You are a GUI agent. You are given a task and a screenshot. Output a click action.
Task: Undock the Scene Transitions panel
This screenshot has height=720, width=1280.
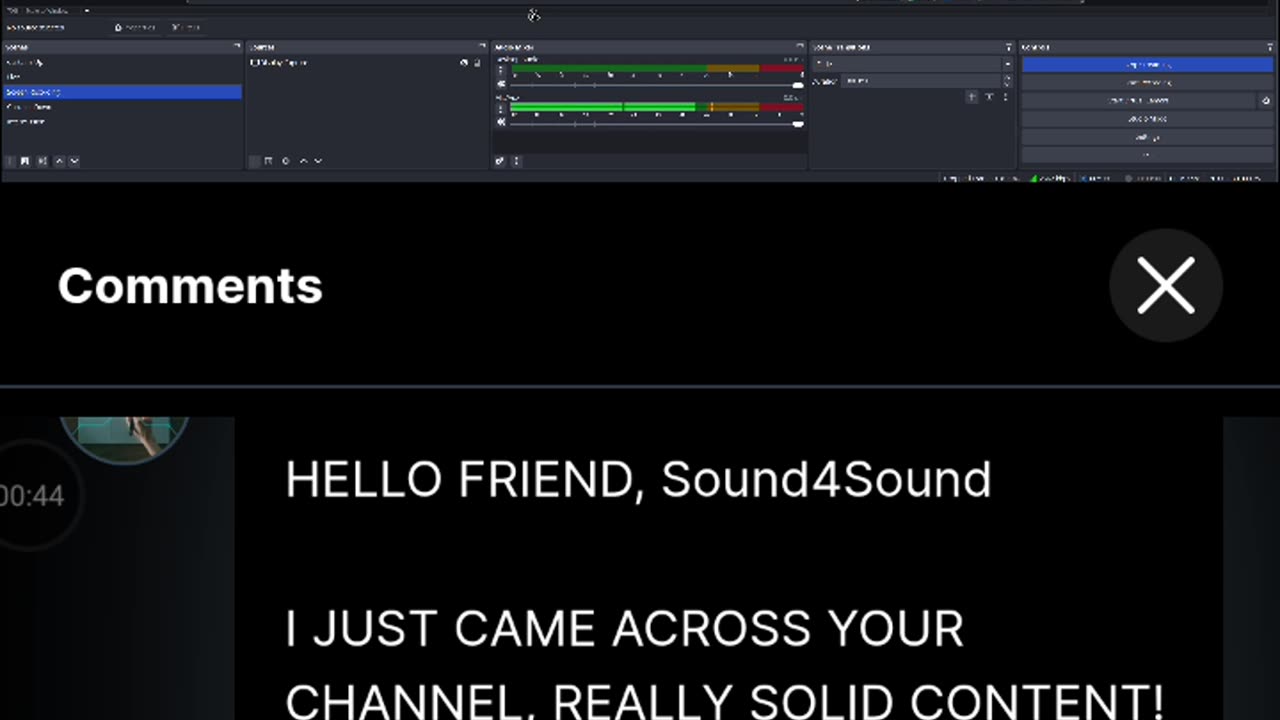click(1008, 47)
